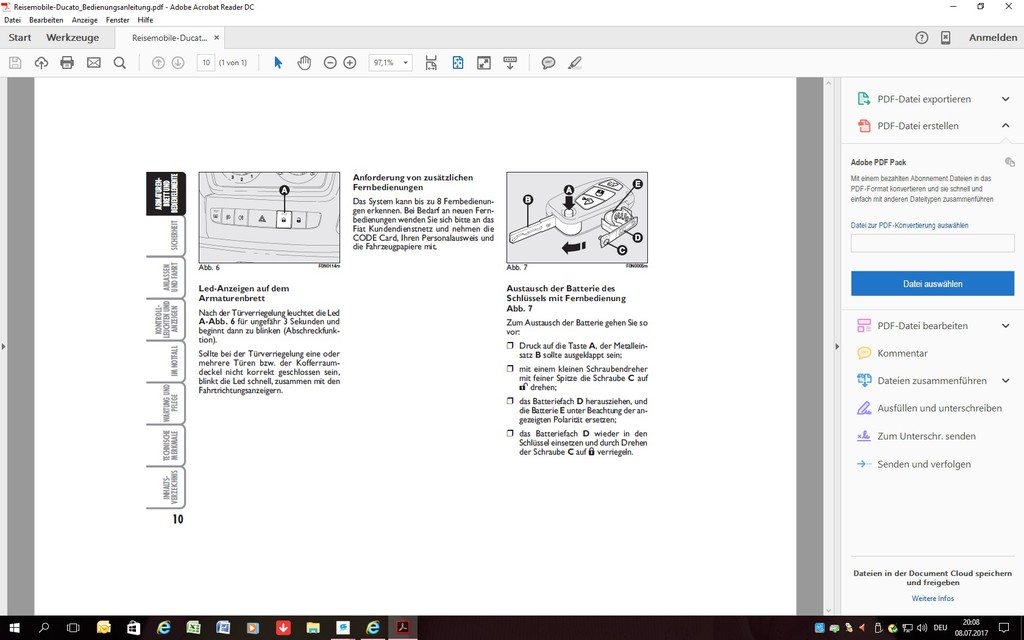The height and width of the screenshot is (640, 1024).
Task: Open the Fenster menu
Action: coord(118,20)
